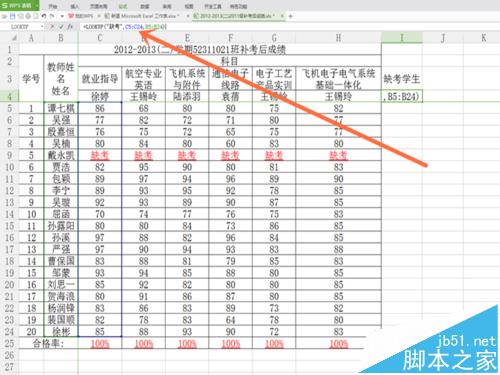Open the Insert Function fx icon
The image size is (500, 375).
[x=70, y=26]
